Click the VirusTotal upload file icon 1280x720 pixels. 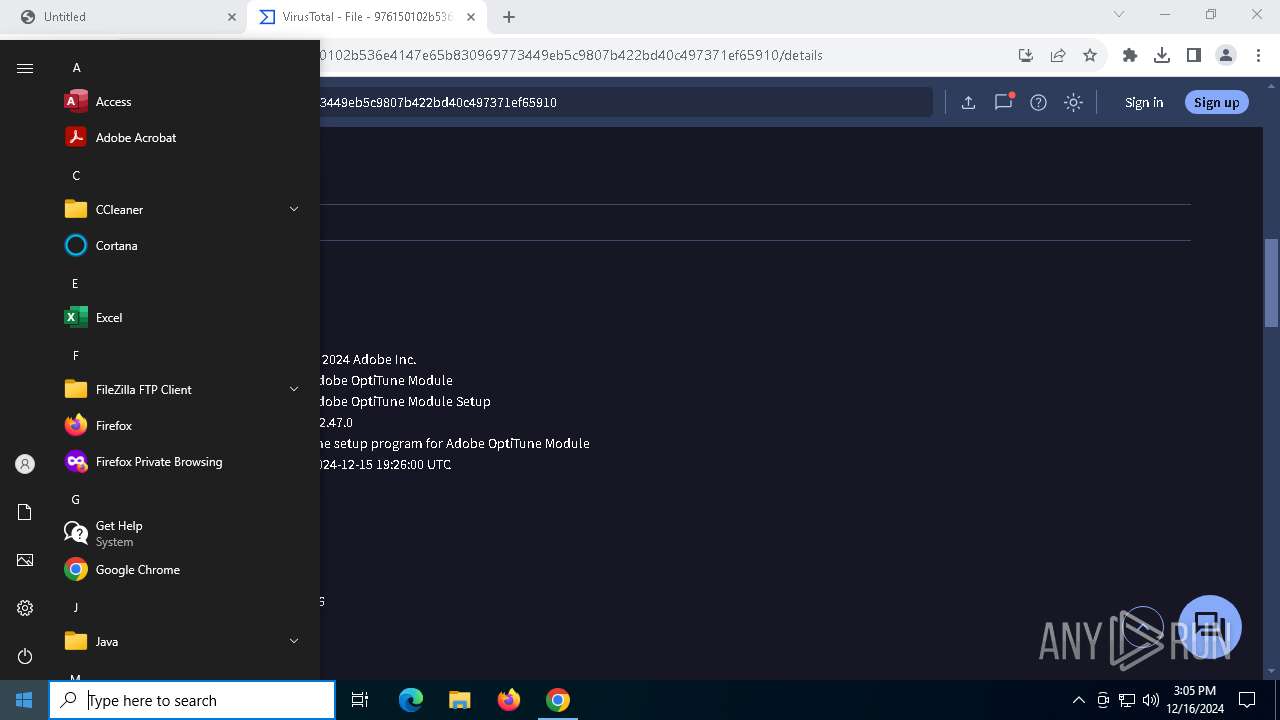[968, 102]
